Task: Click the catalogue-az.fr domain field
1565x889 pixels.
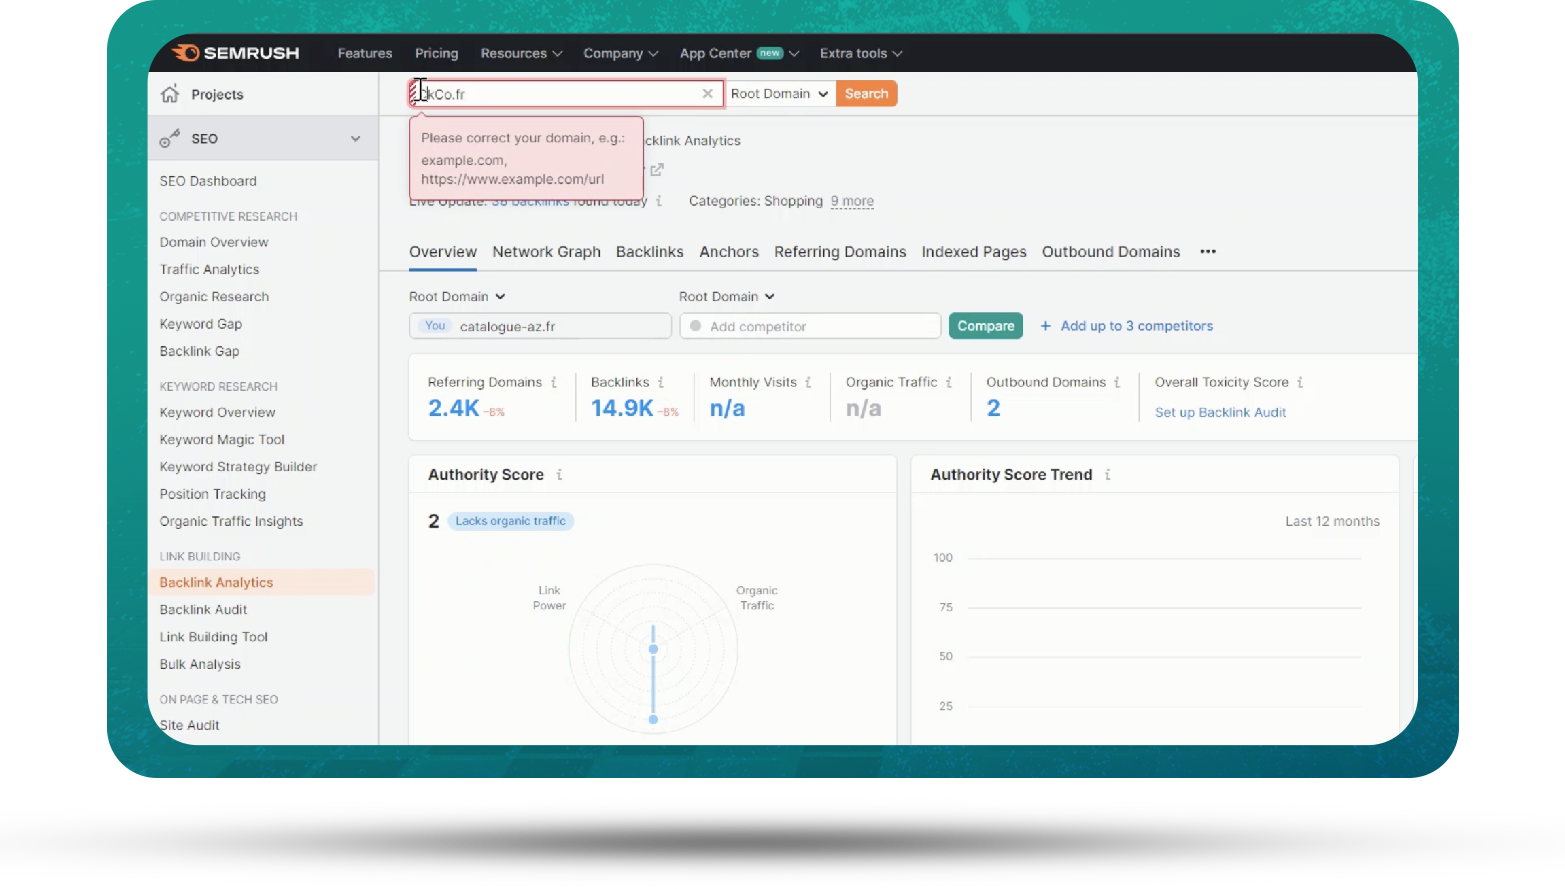Action: (540, 326)
